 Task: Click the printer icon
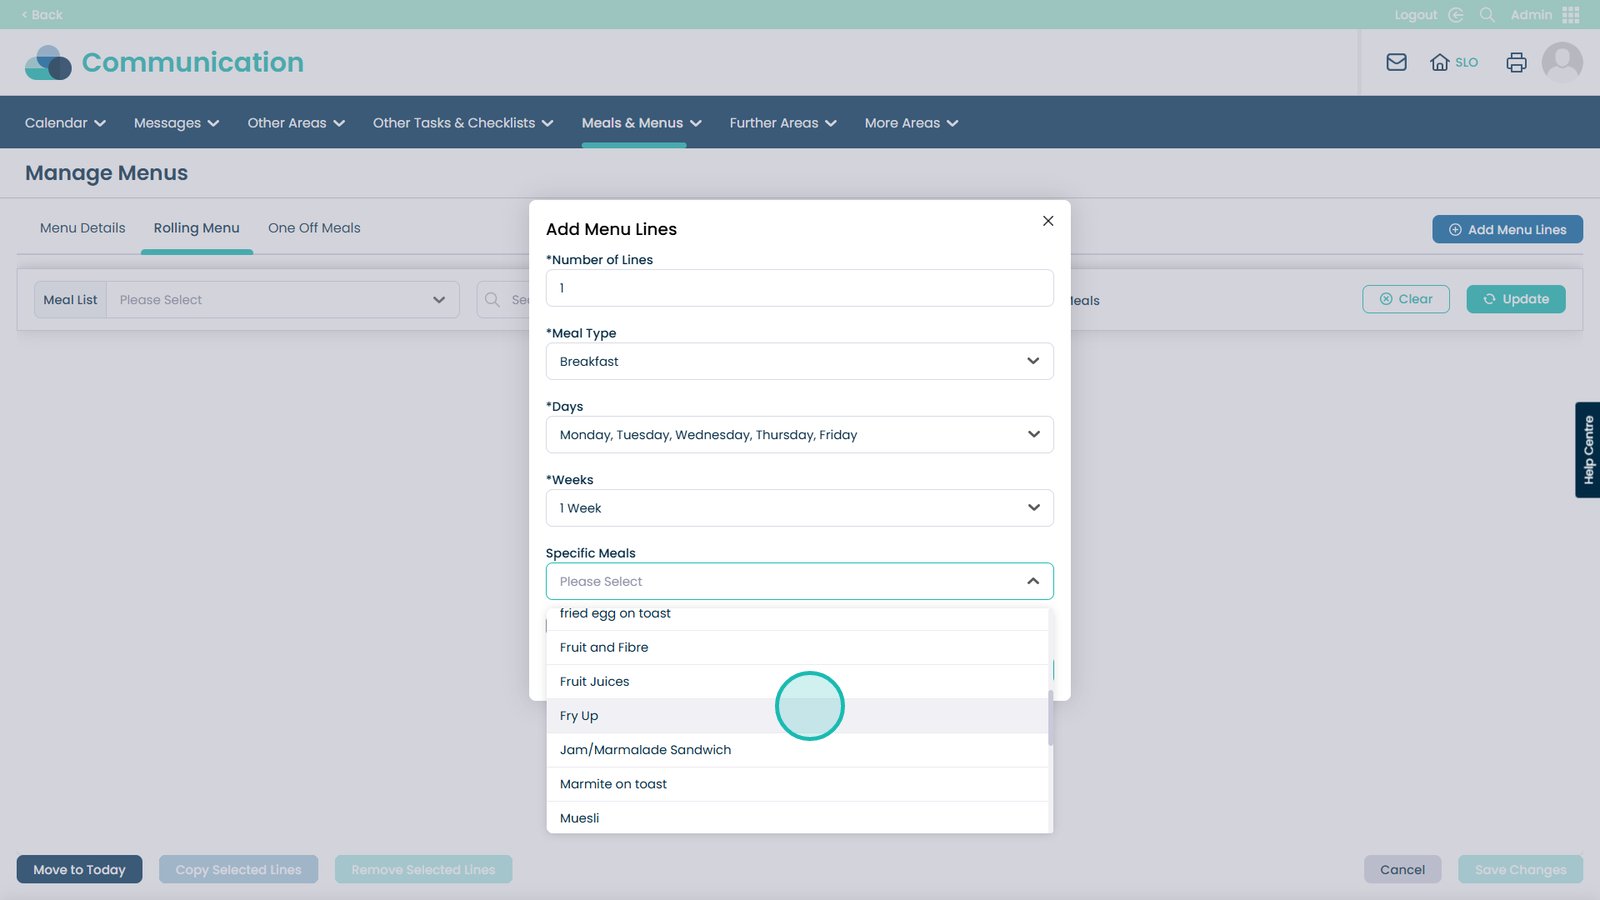[x=1516, y=62]
